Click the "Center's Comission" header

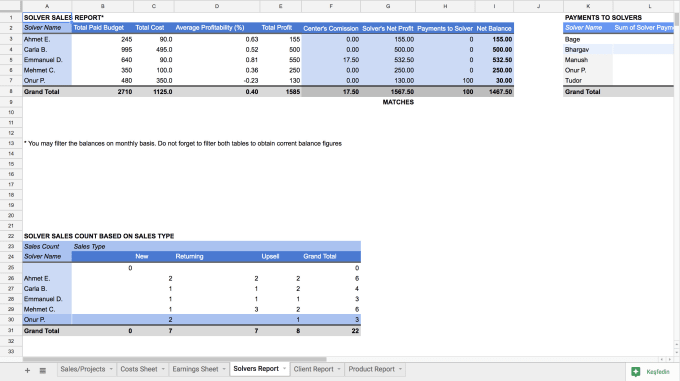coord(331,28)
